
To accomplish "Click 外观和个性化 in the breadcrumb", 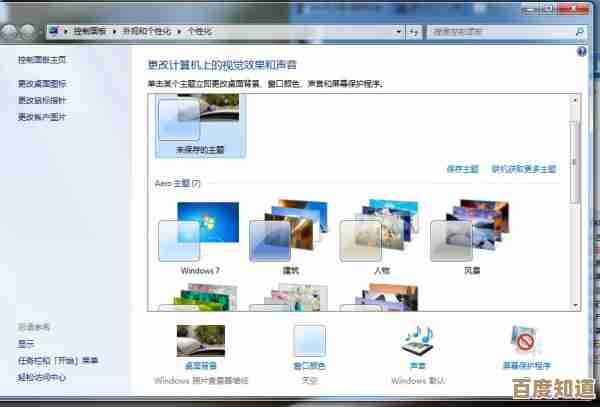I will click(147, 32).
